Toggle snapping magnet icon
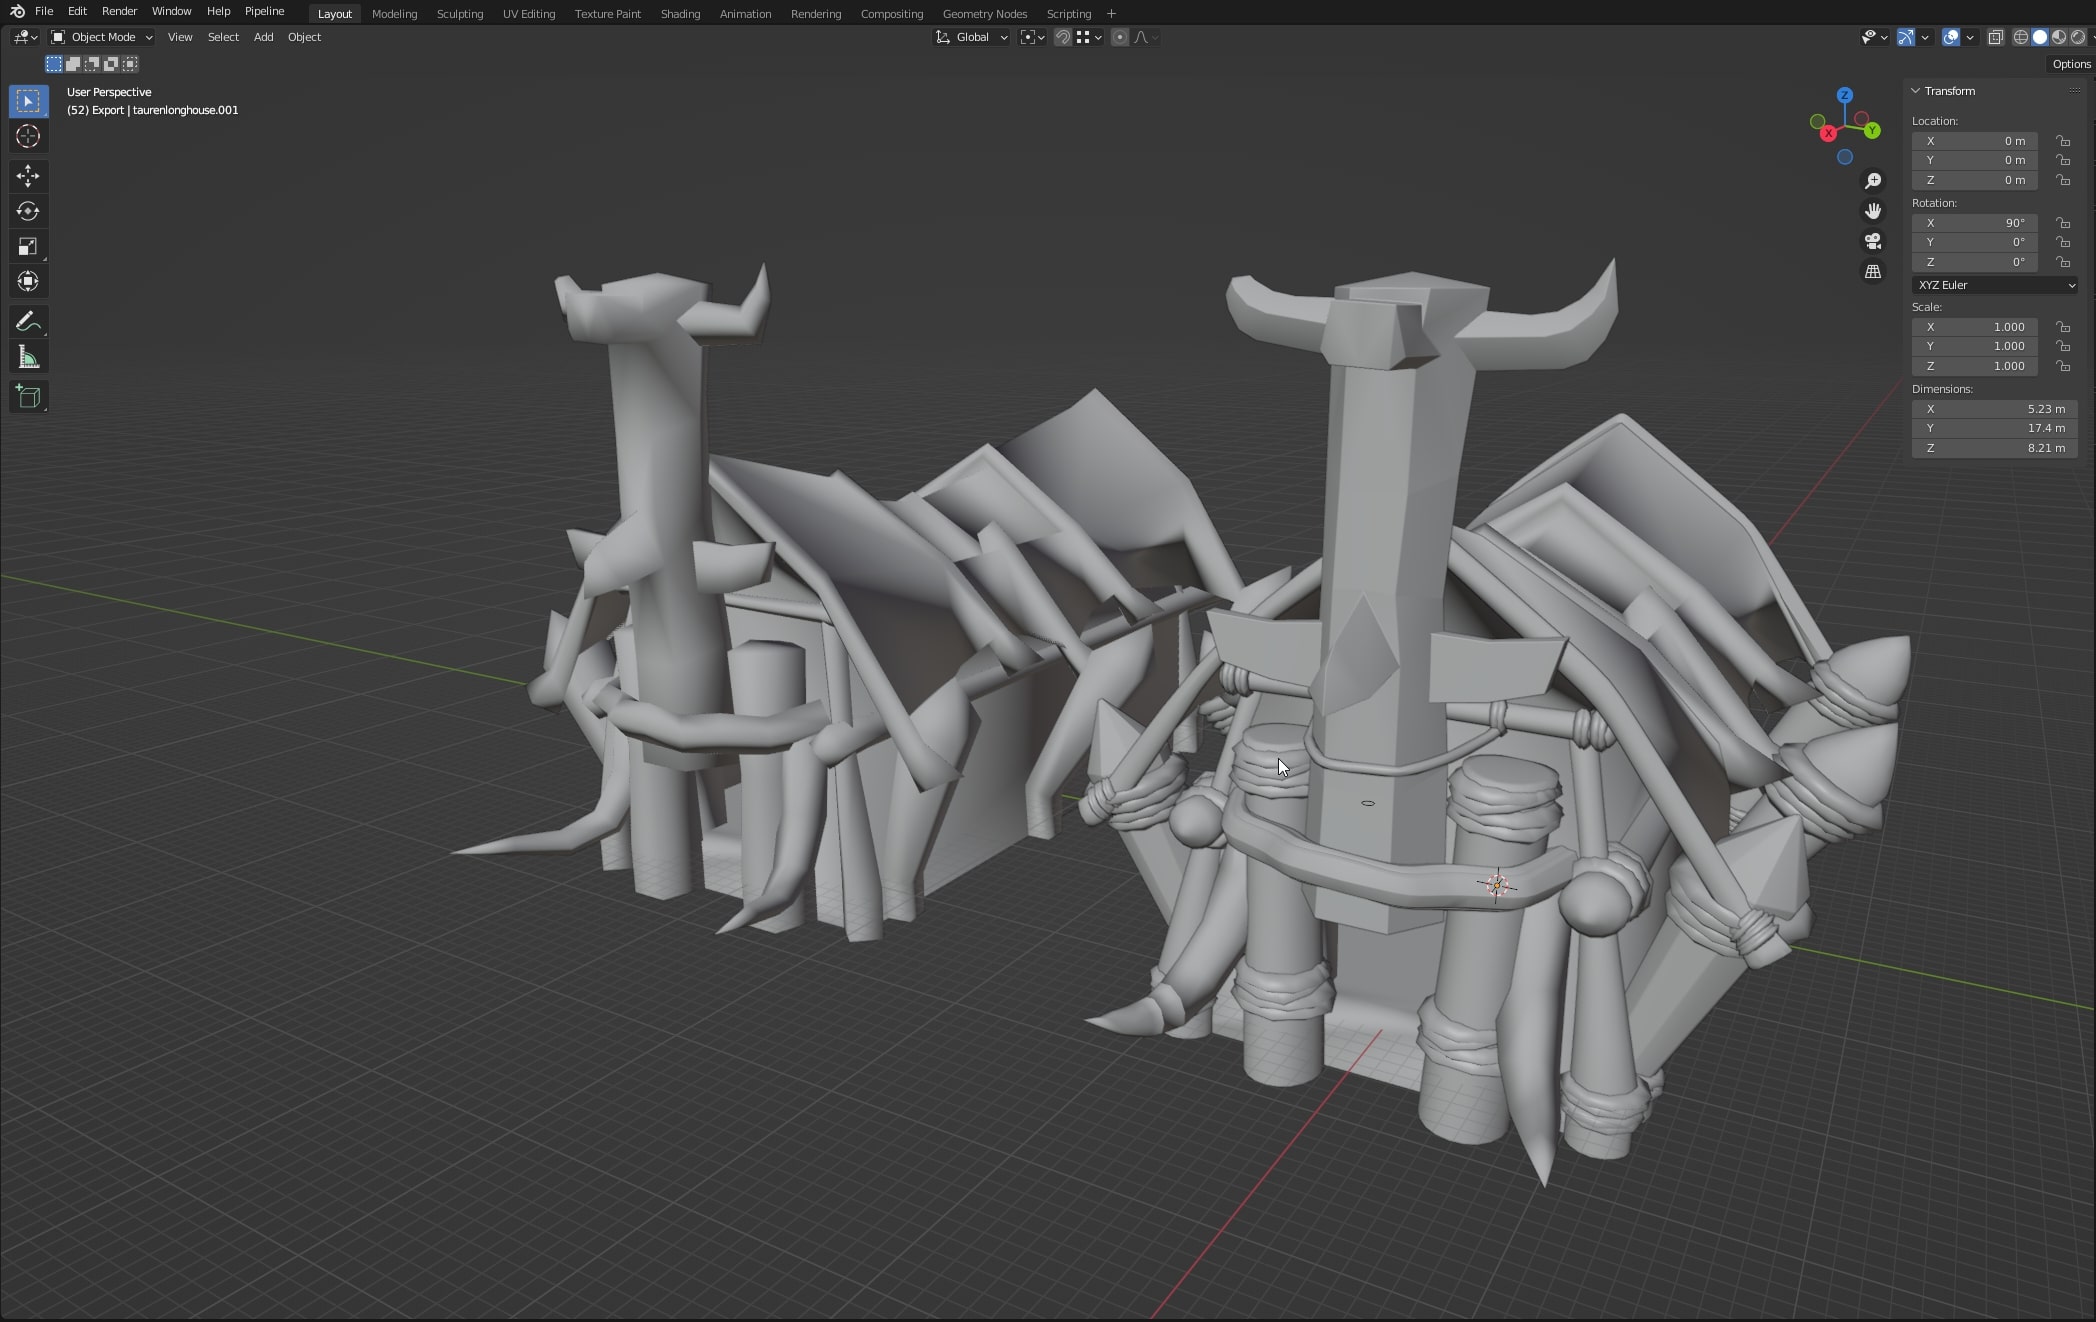2096x1322 pixels. click(x=1063, y=37)
